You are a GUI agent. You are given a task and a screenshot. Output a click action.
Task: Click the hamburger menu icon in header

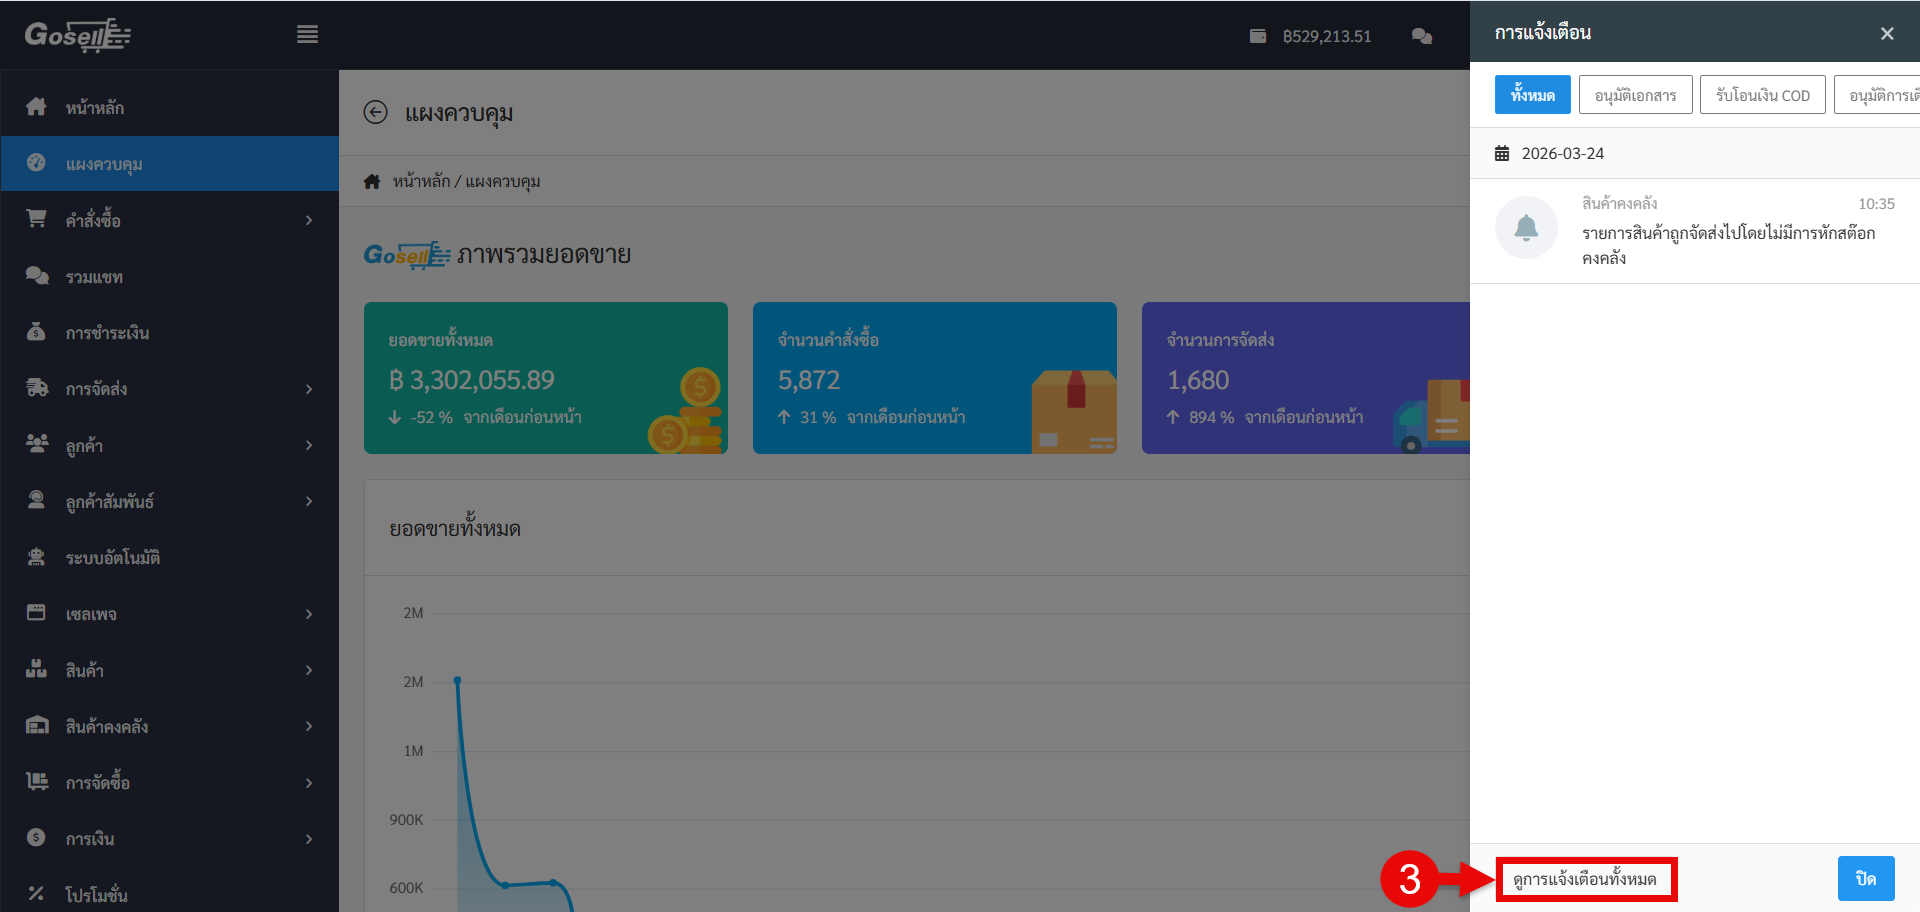307,35
